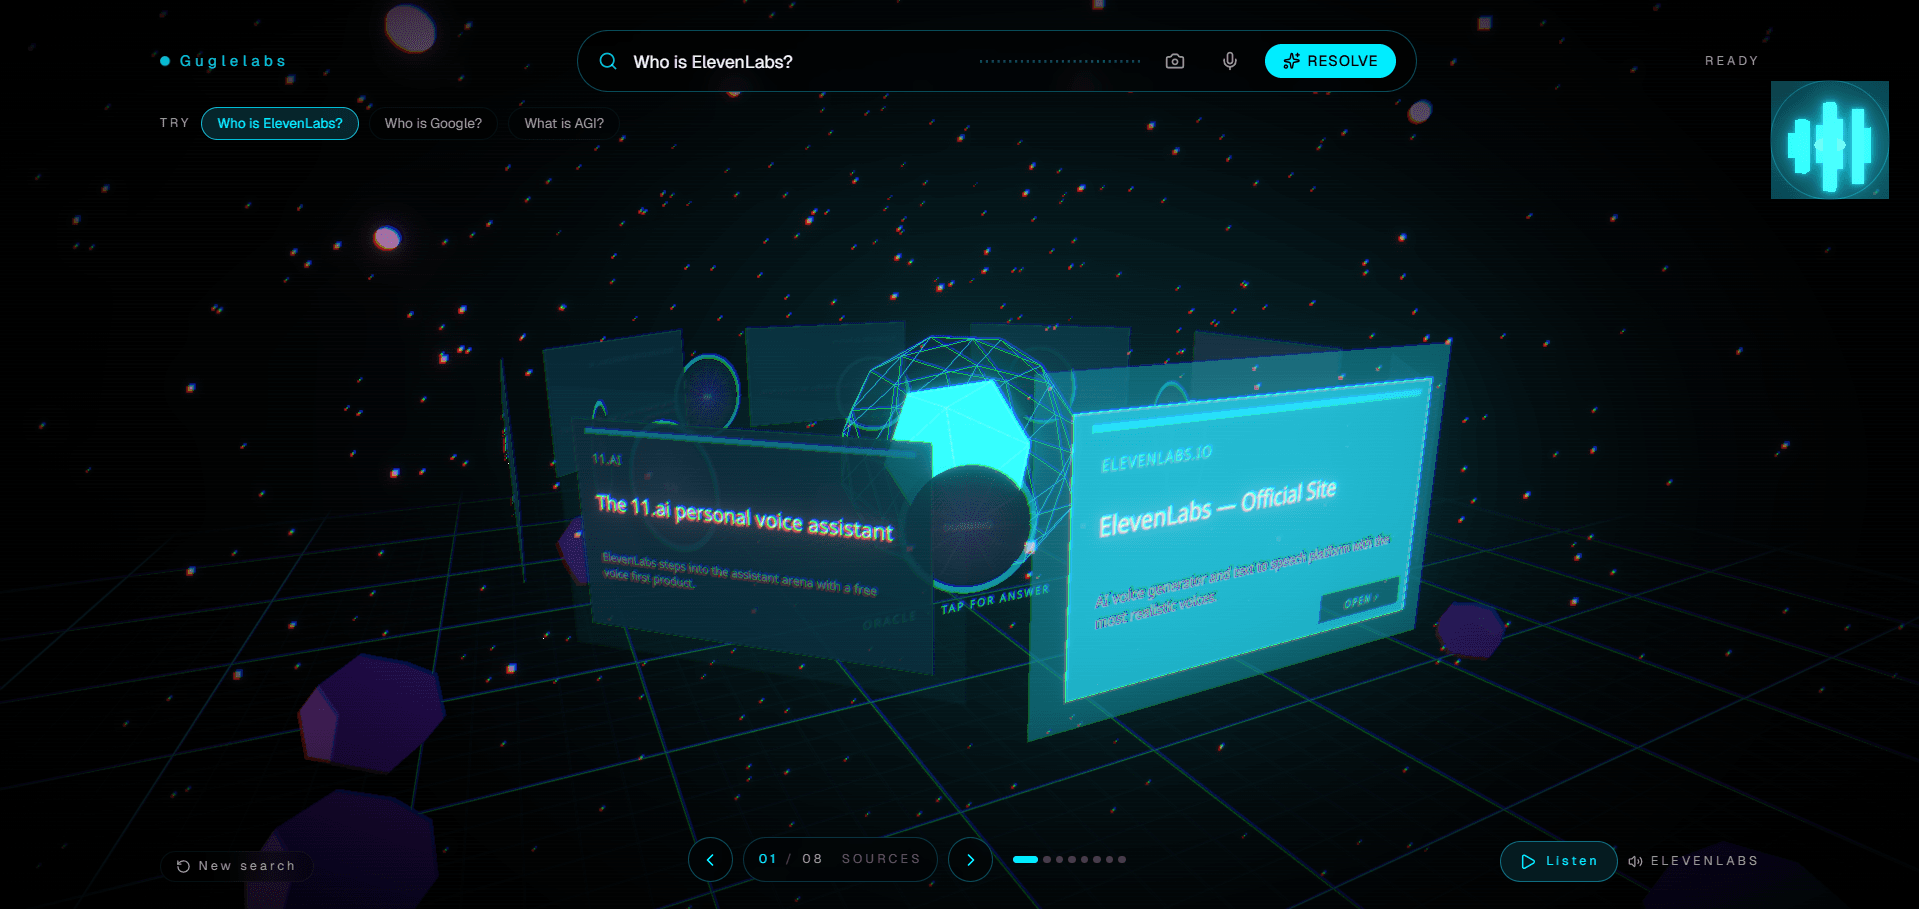Click the magnifier search icon
This screenshot has height=909, width=1919.
point(608,61)
